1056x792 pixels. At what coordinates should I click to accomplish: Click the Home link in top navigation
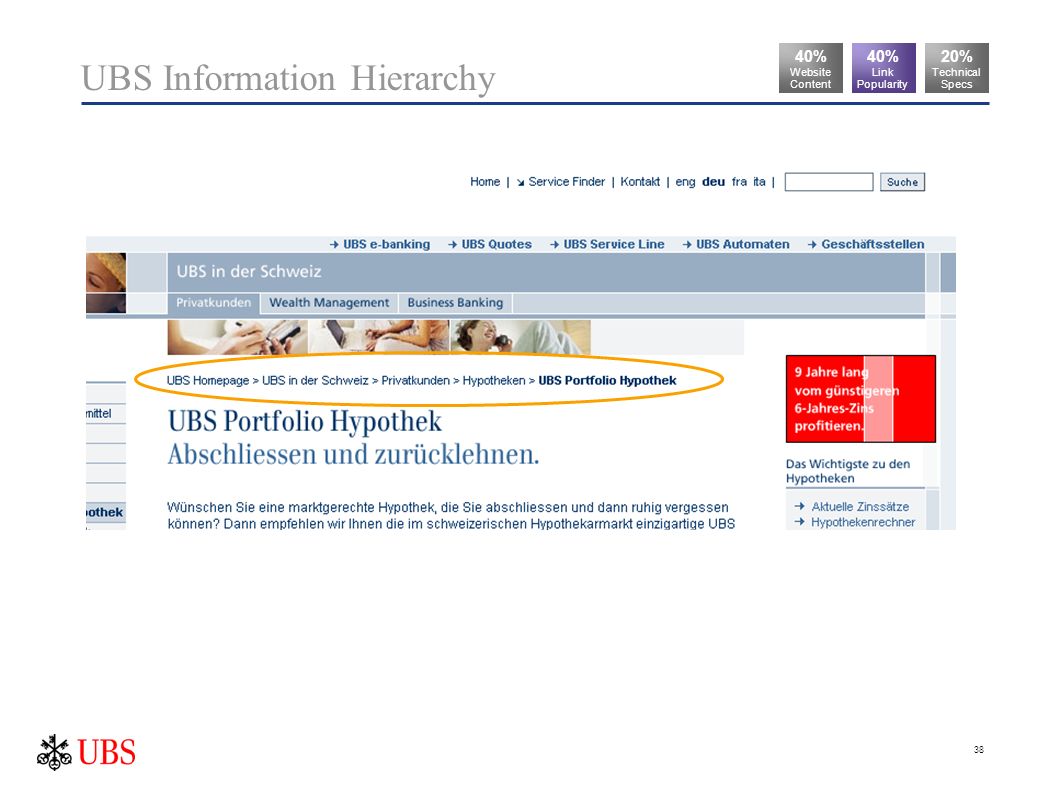coord(485,182)
